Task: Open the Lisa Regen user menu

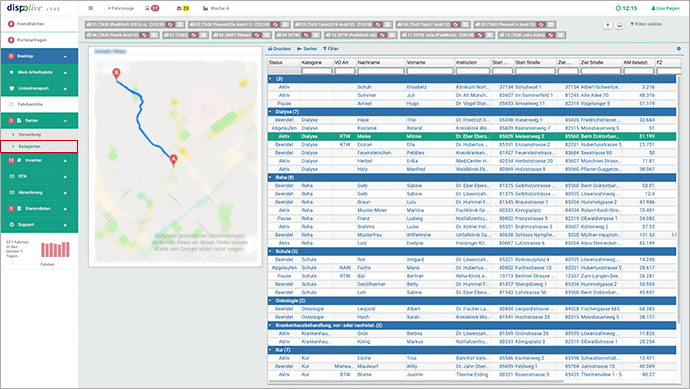Action: coord(665,8)
